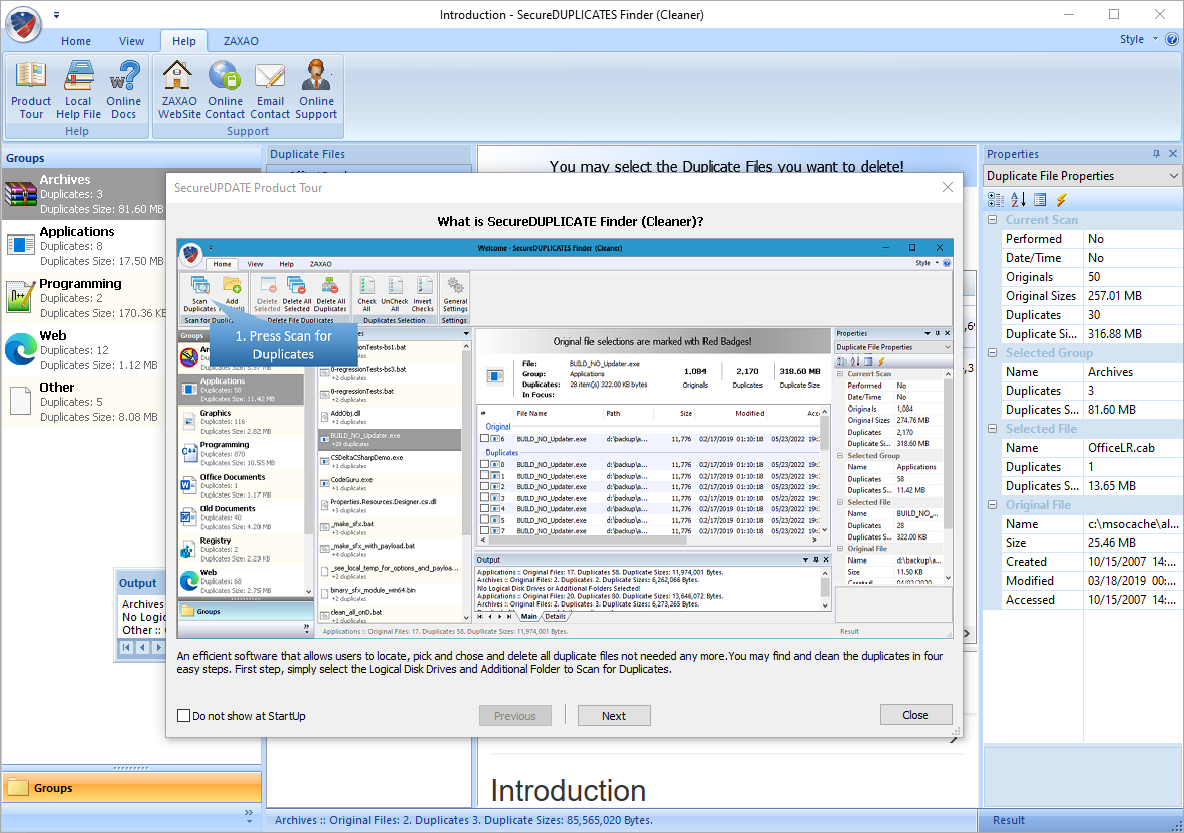Screen dimensions: 1184x833
Task: Toggle the Properties panel pin
Action: tap(1156, 153)
